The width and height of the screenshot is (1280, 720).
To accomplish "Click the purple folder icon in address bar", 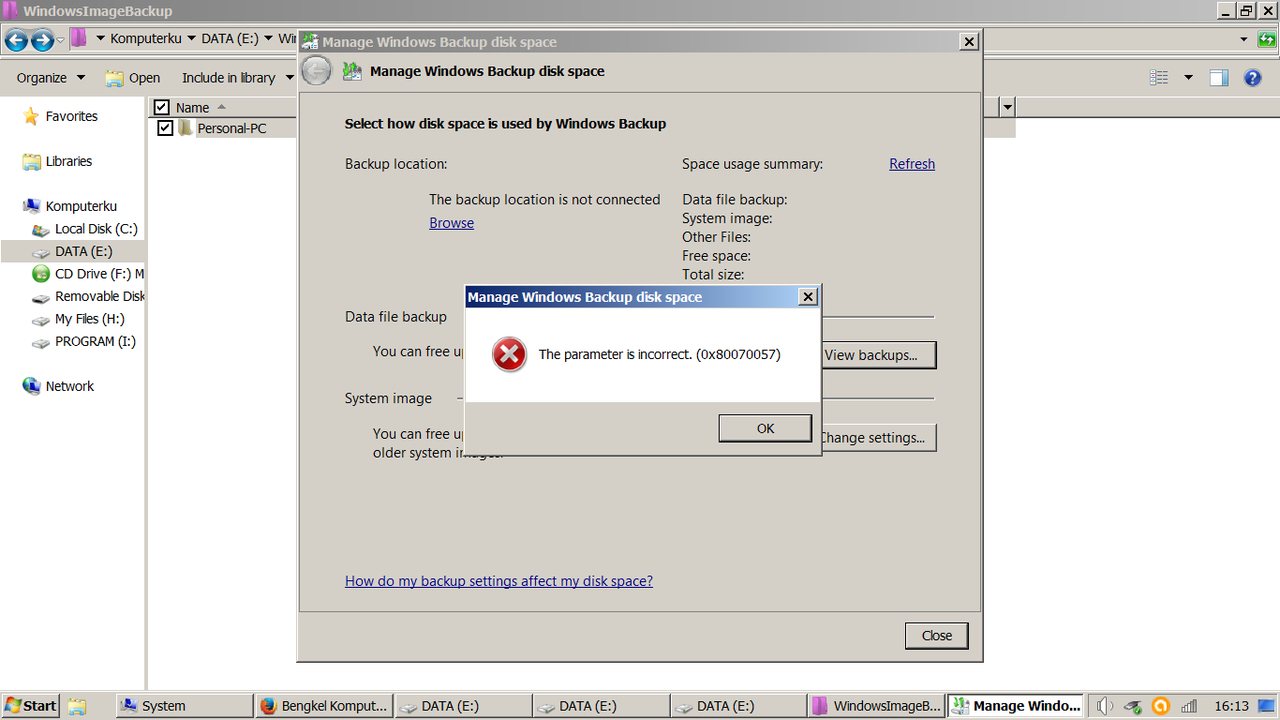I will click(x=79, y=39).
